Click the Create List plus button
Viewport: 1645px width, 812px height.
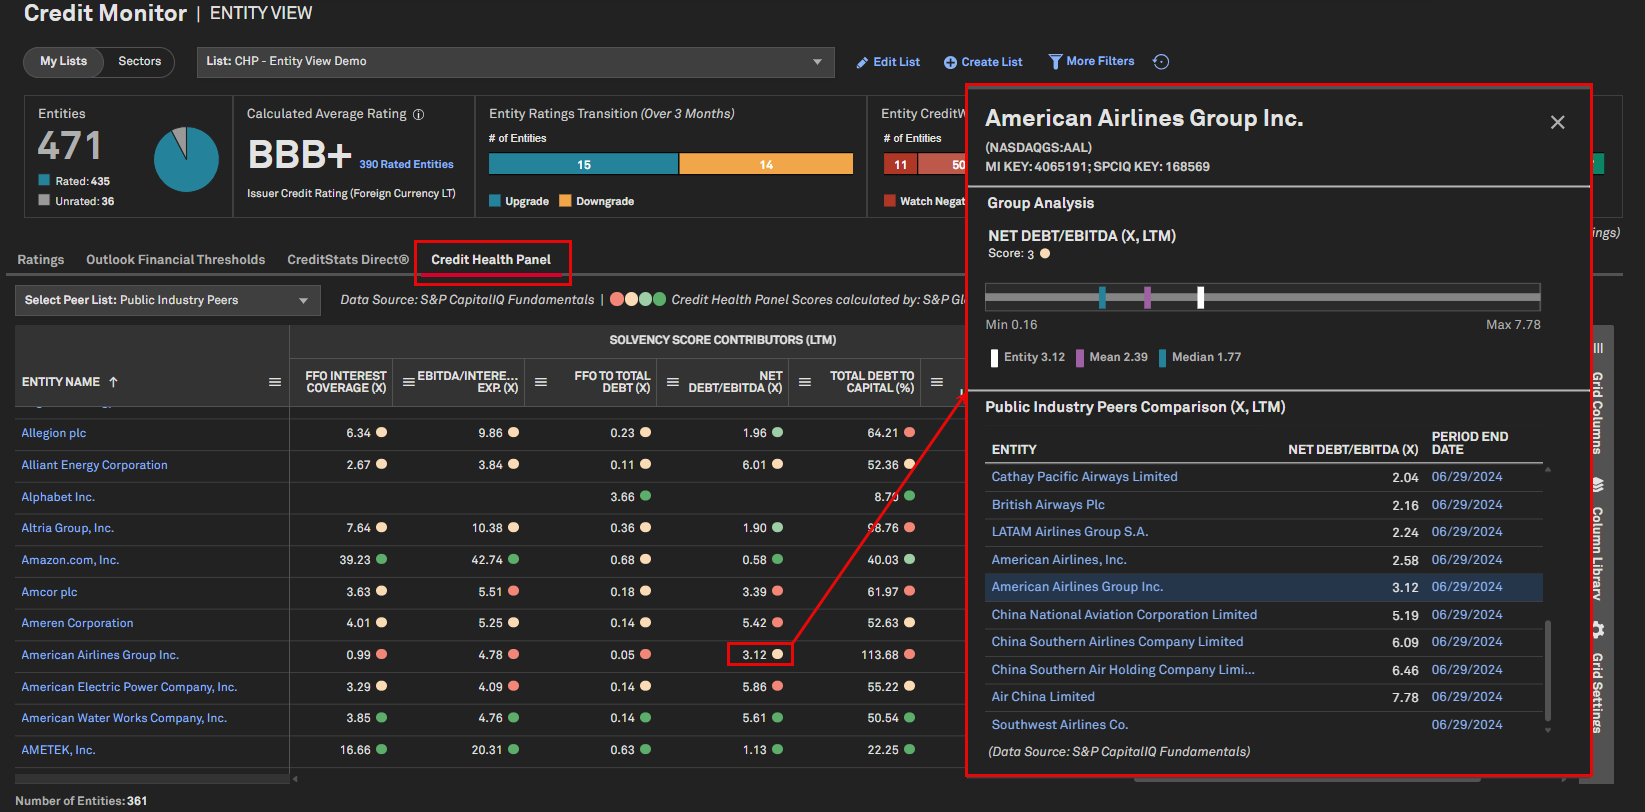[x=983, y=62]
